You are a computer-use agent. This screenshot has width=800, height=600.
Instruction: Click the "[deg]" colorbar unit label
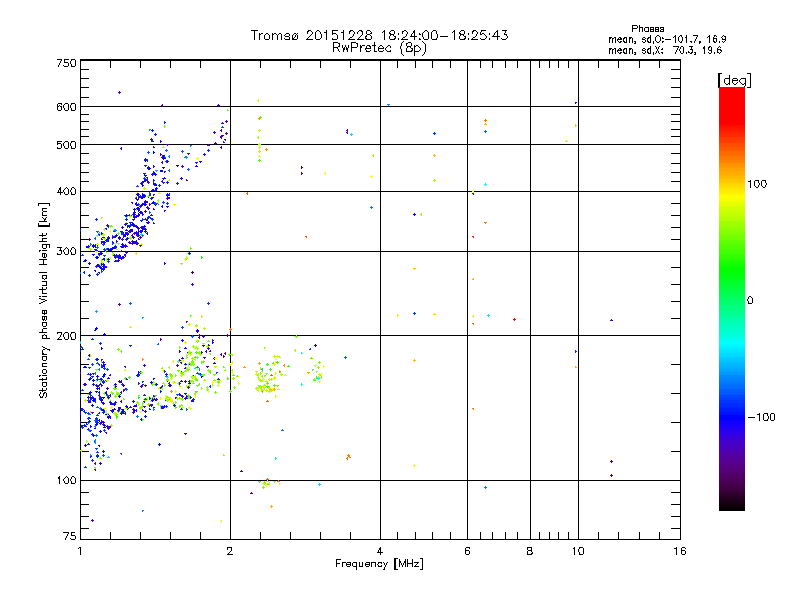point(734,80)
